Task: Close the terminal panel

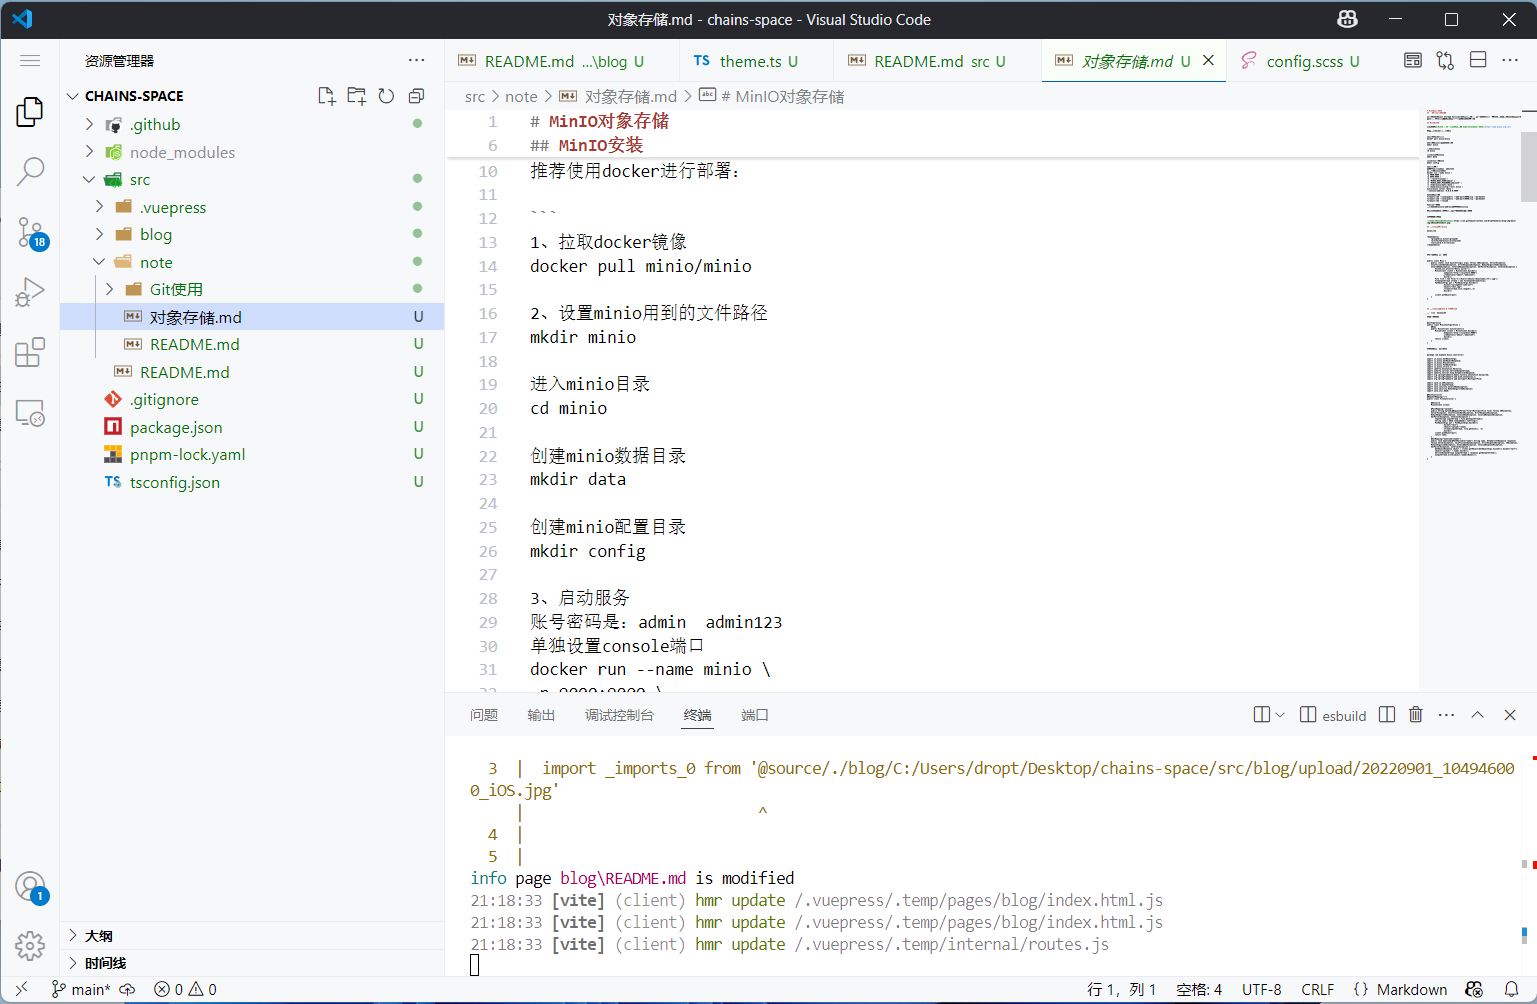Action: pyautogui.click(x=1510, y=715)
